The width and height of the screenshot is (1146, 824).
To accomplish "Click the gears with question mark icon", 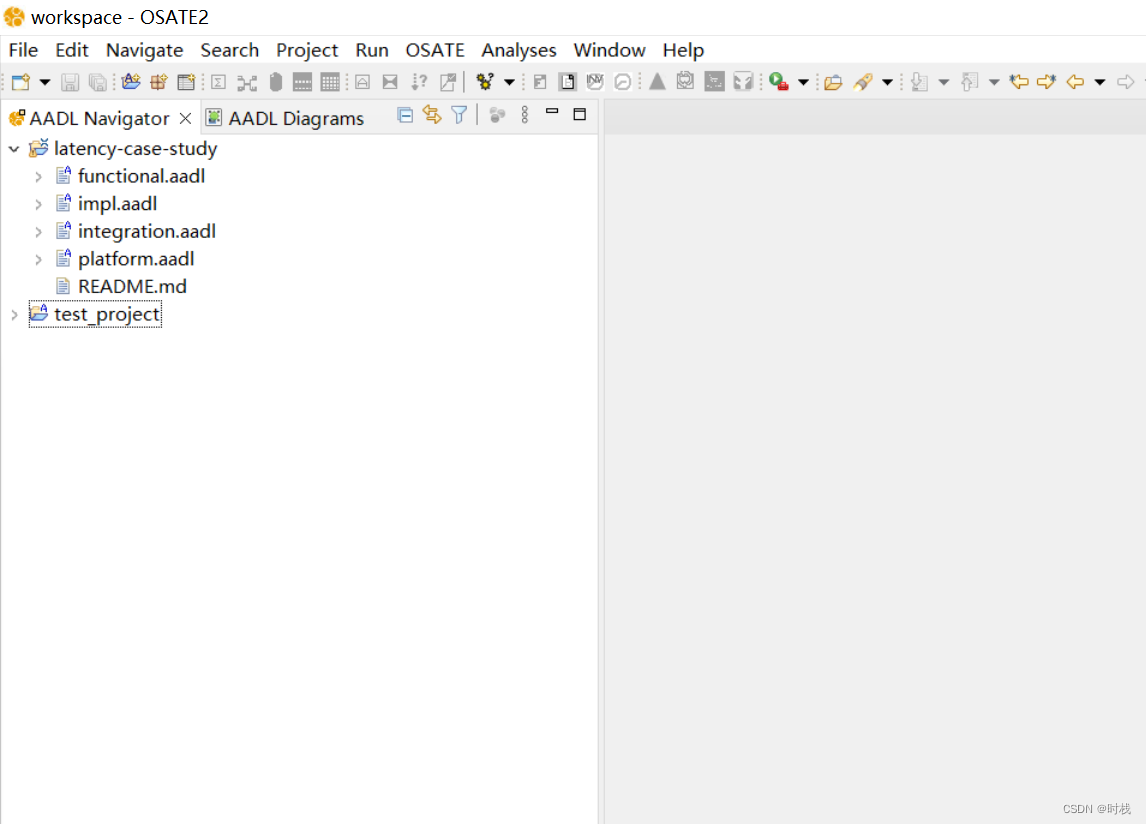I will click(485, 82).
